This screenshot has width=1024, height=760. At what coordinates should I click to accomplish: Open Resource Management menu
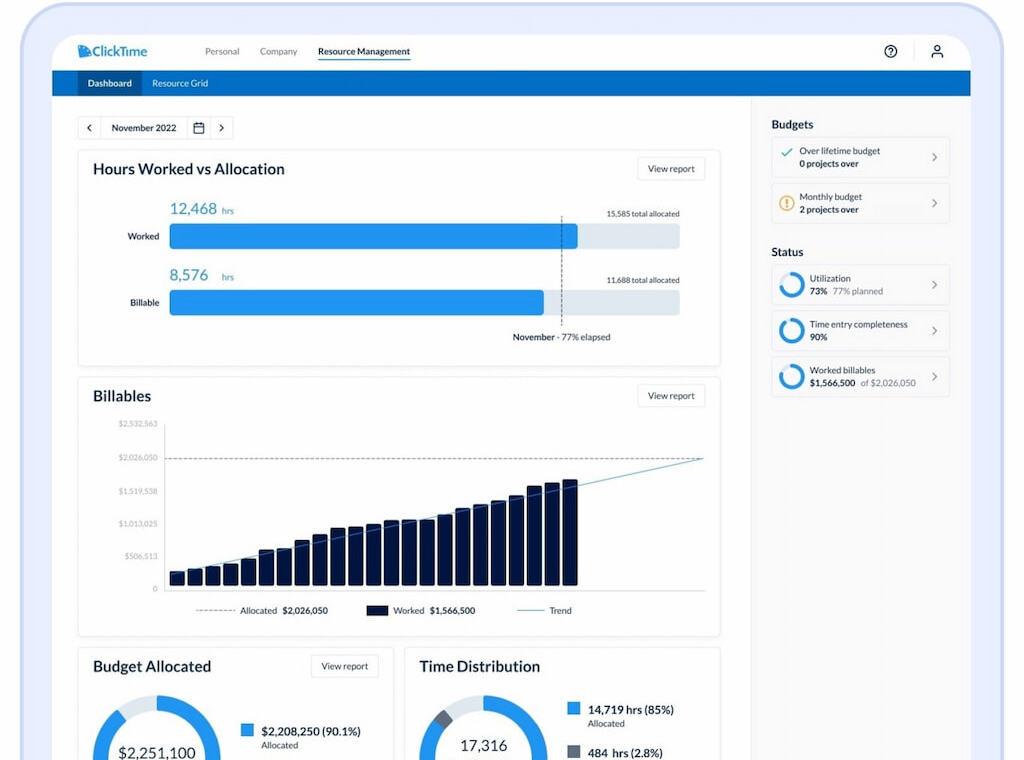click(x=364, y=52)
